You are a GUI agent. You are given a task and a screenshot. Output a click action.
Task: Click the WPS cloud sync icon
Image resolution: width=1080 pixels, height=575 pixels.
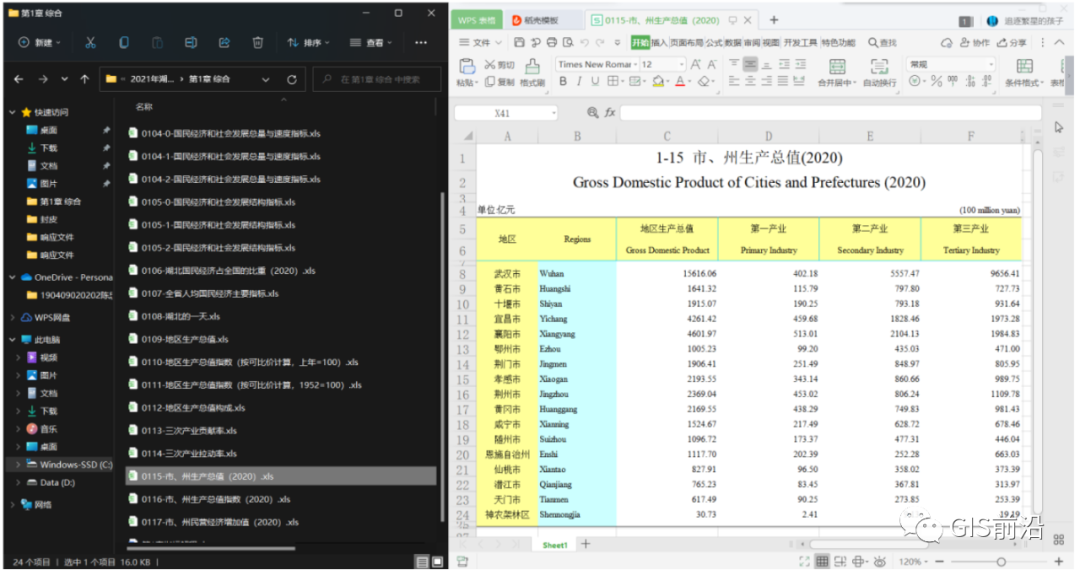[x=946, y=43]
